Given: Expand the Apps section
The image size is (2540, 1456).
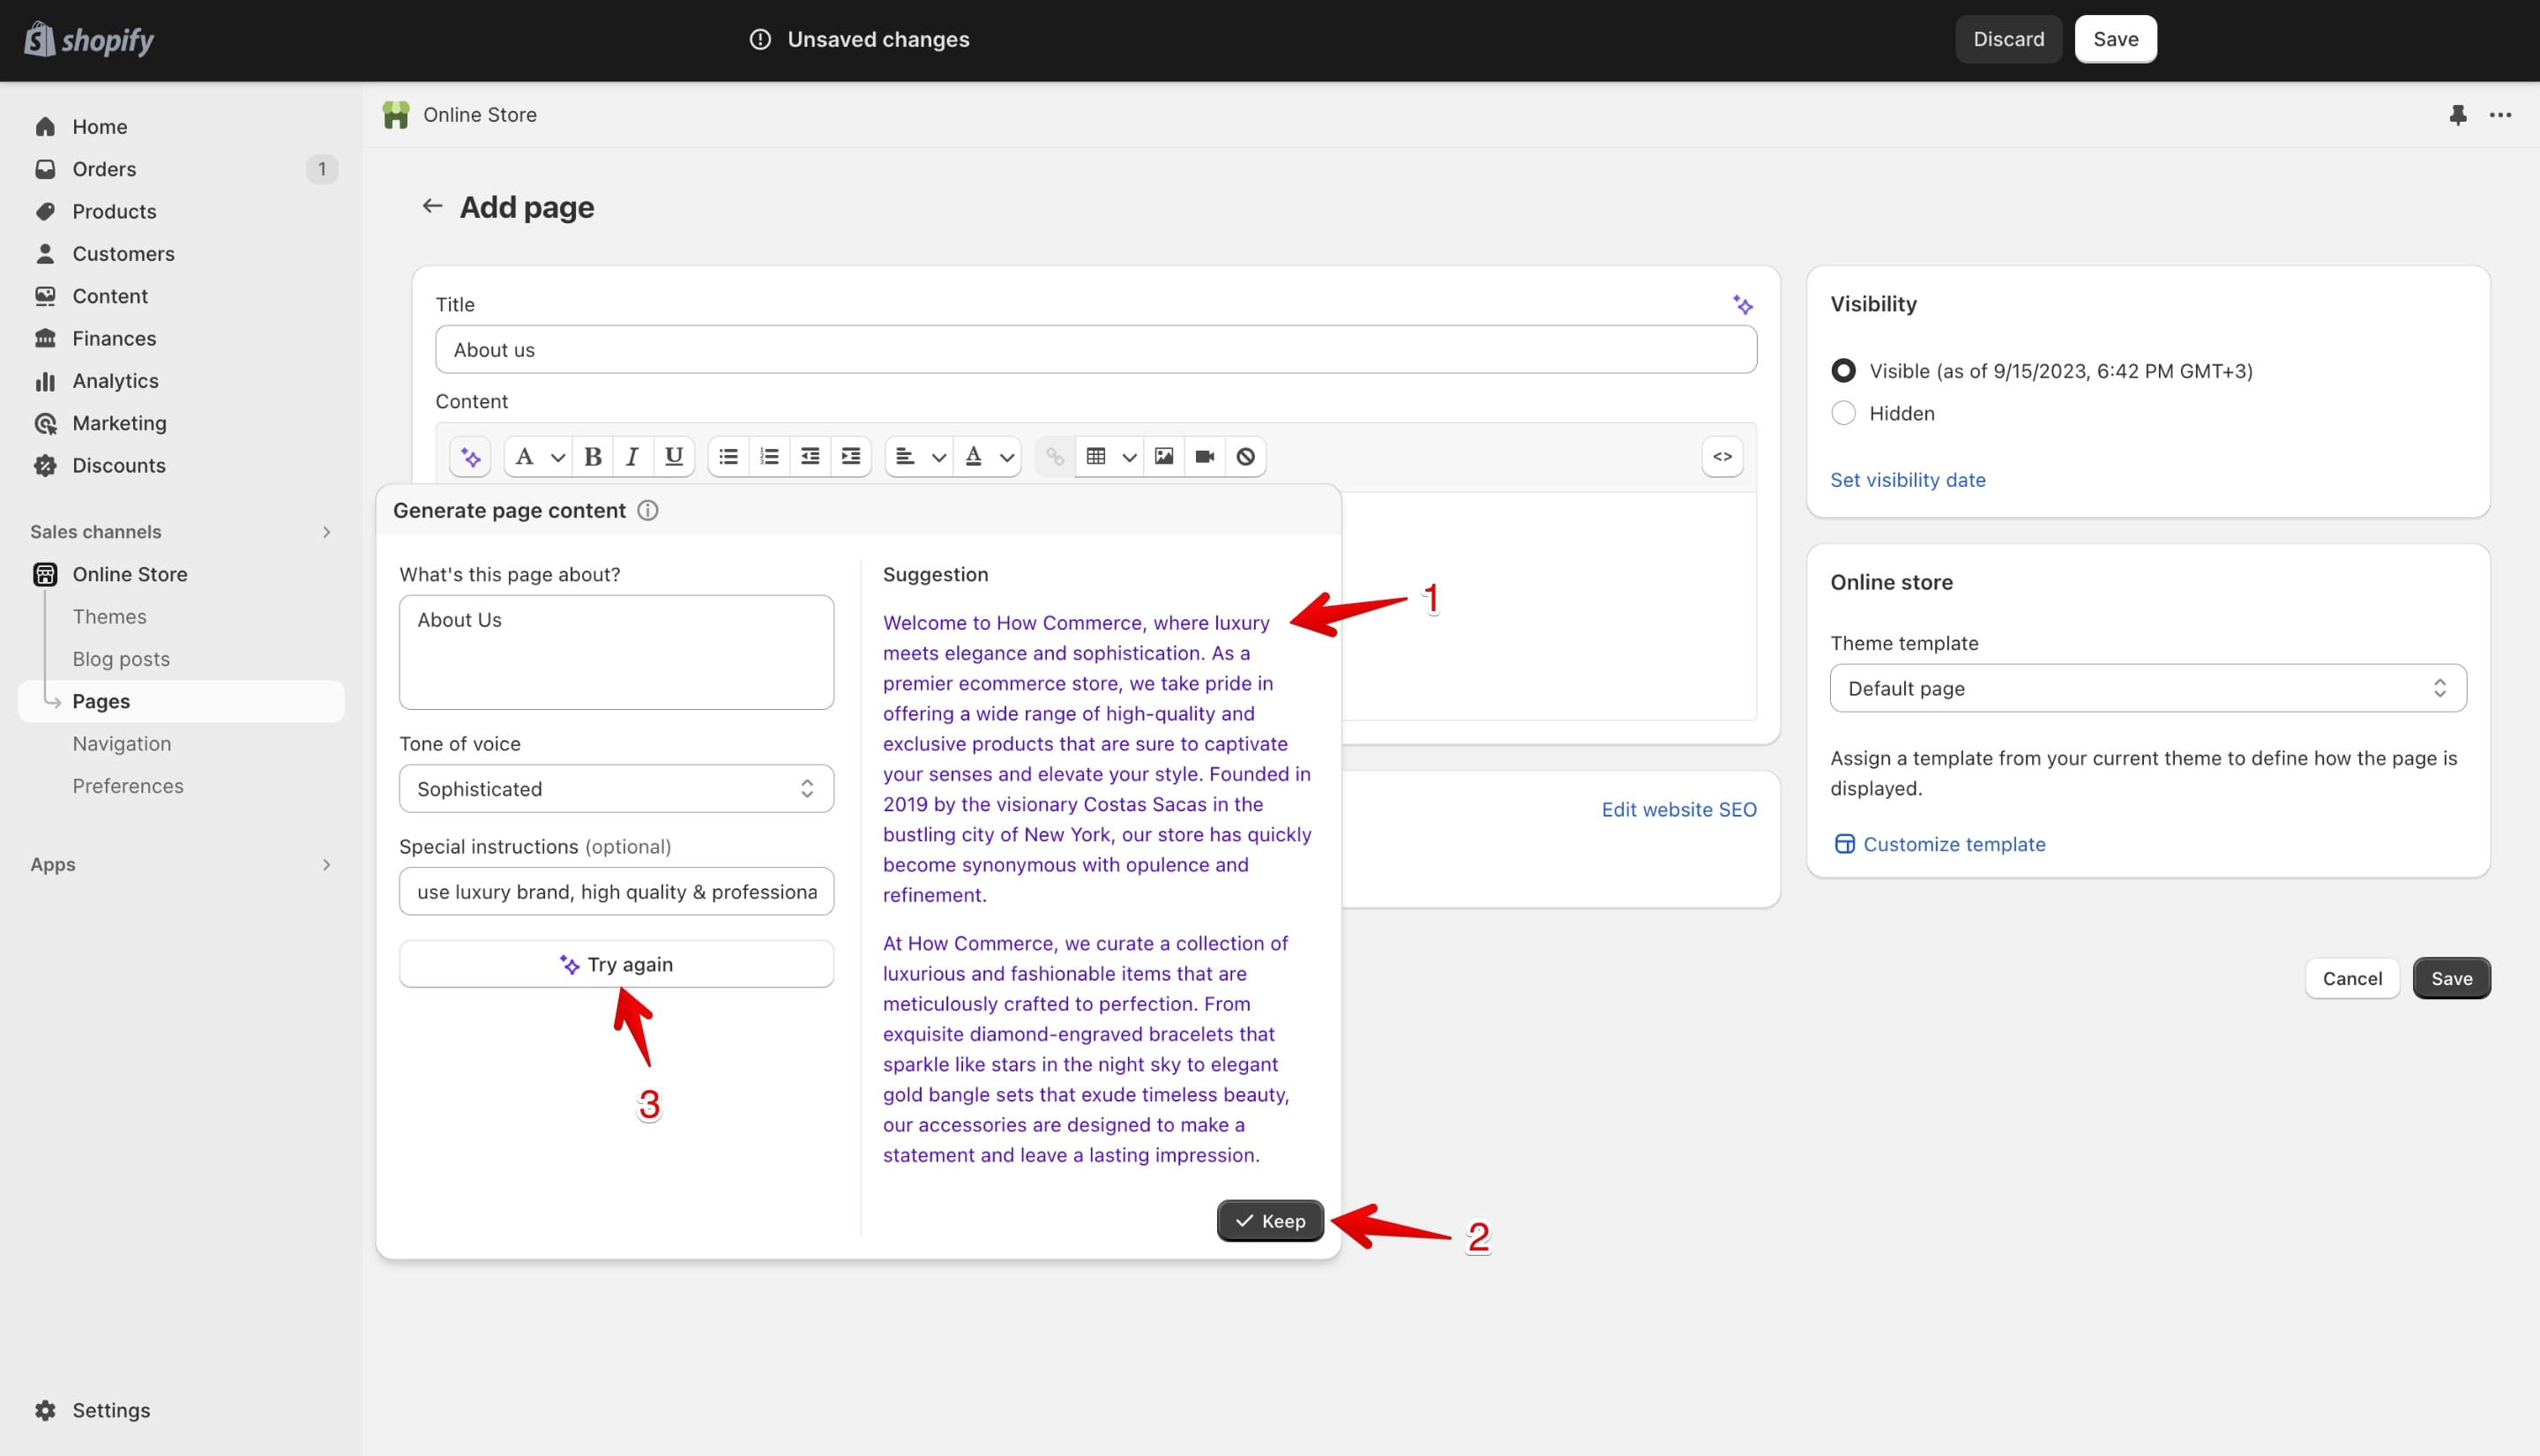Looking at the screenshot, I should pyautogui.click(x=326, y=865).
